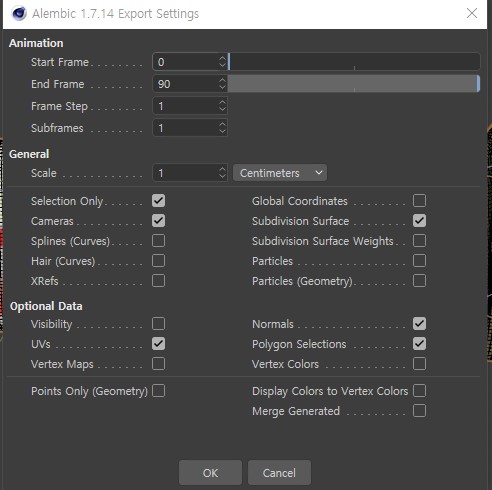
Task: Uncheck the Selection Only checkbox
Action: tap(158, 201)
